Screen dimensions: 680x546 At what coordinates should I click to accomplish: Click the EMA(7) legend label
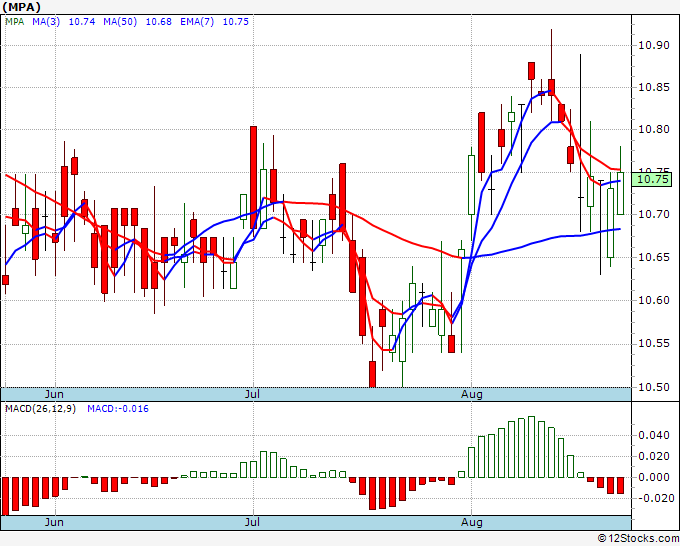pos(197,22)
